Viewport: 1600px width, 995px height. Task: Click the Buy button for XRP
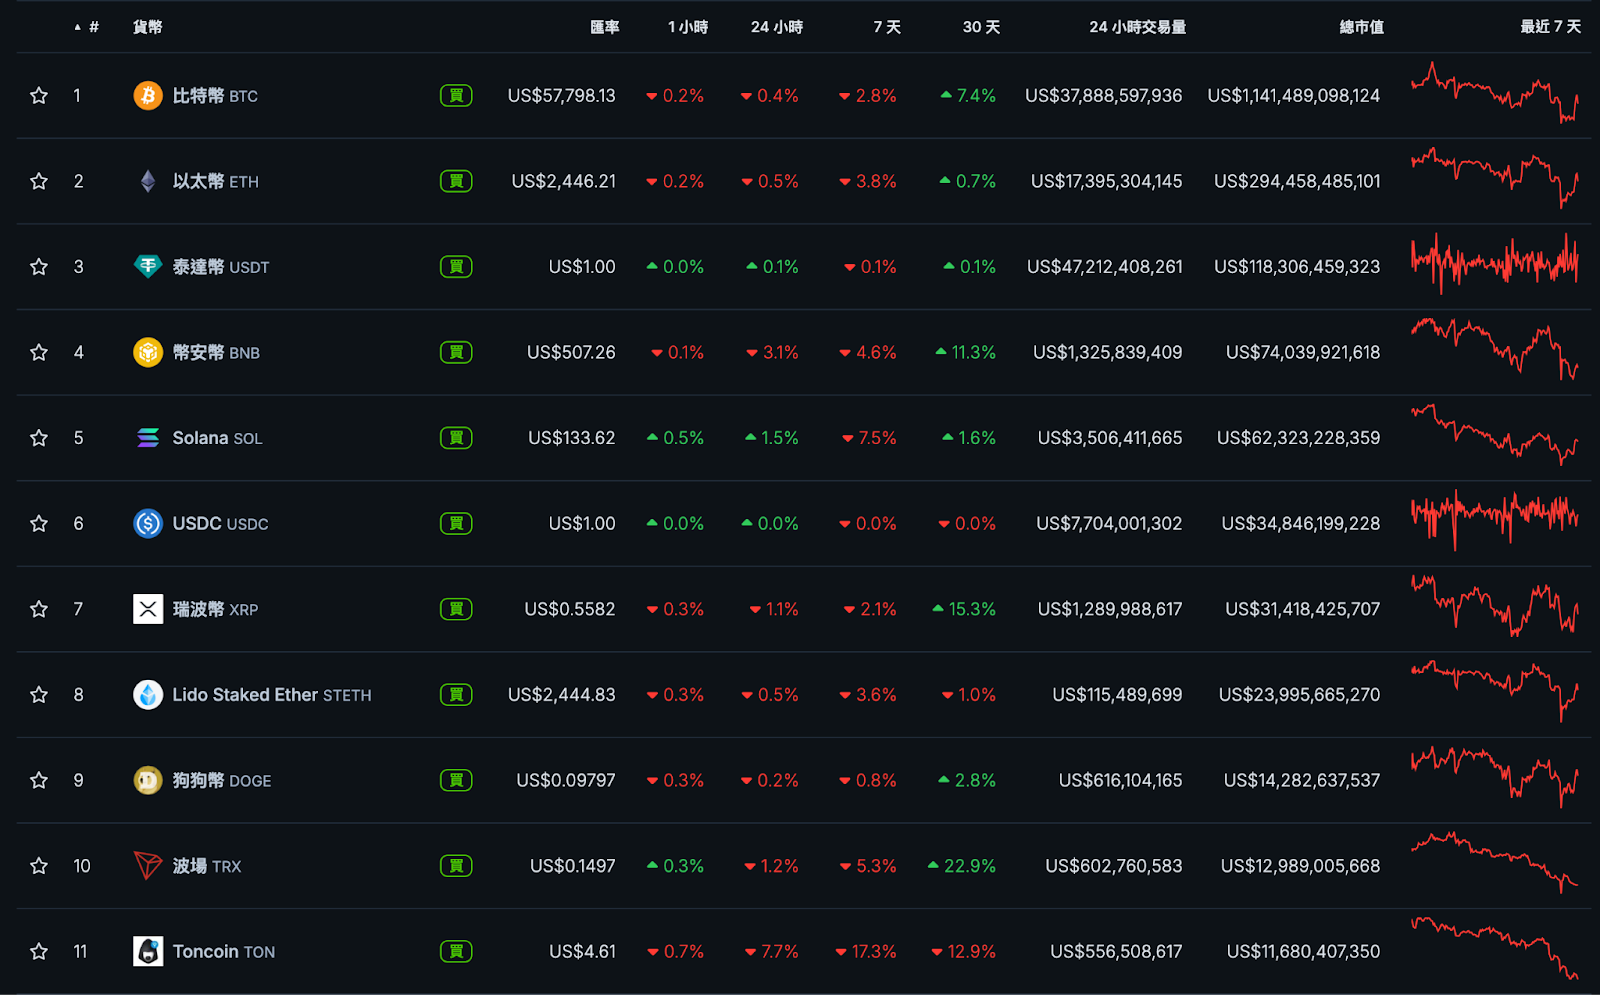tap(456, 609)
